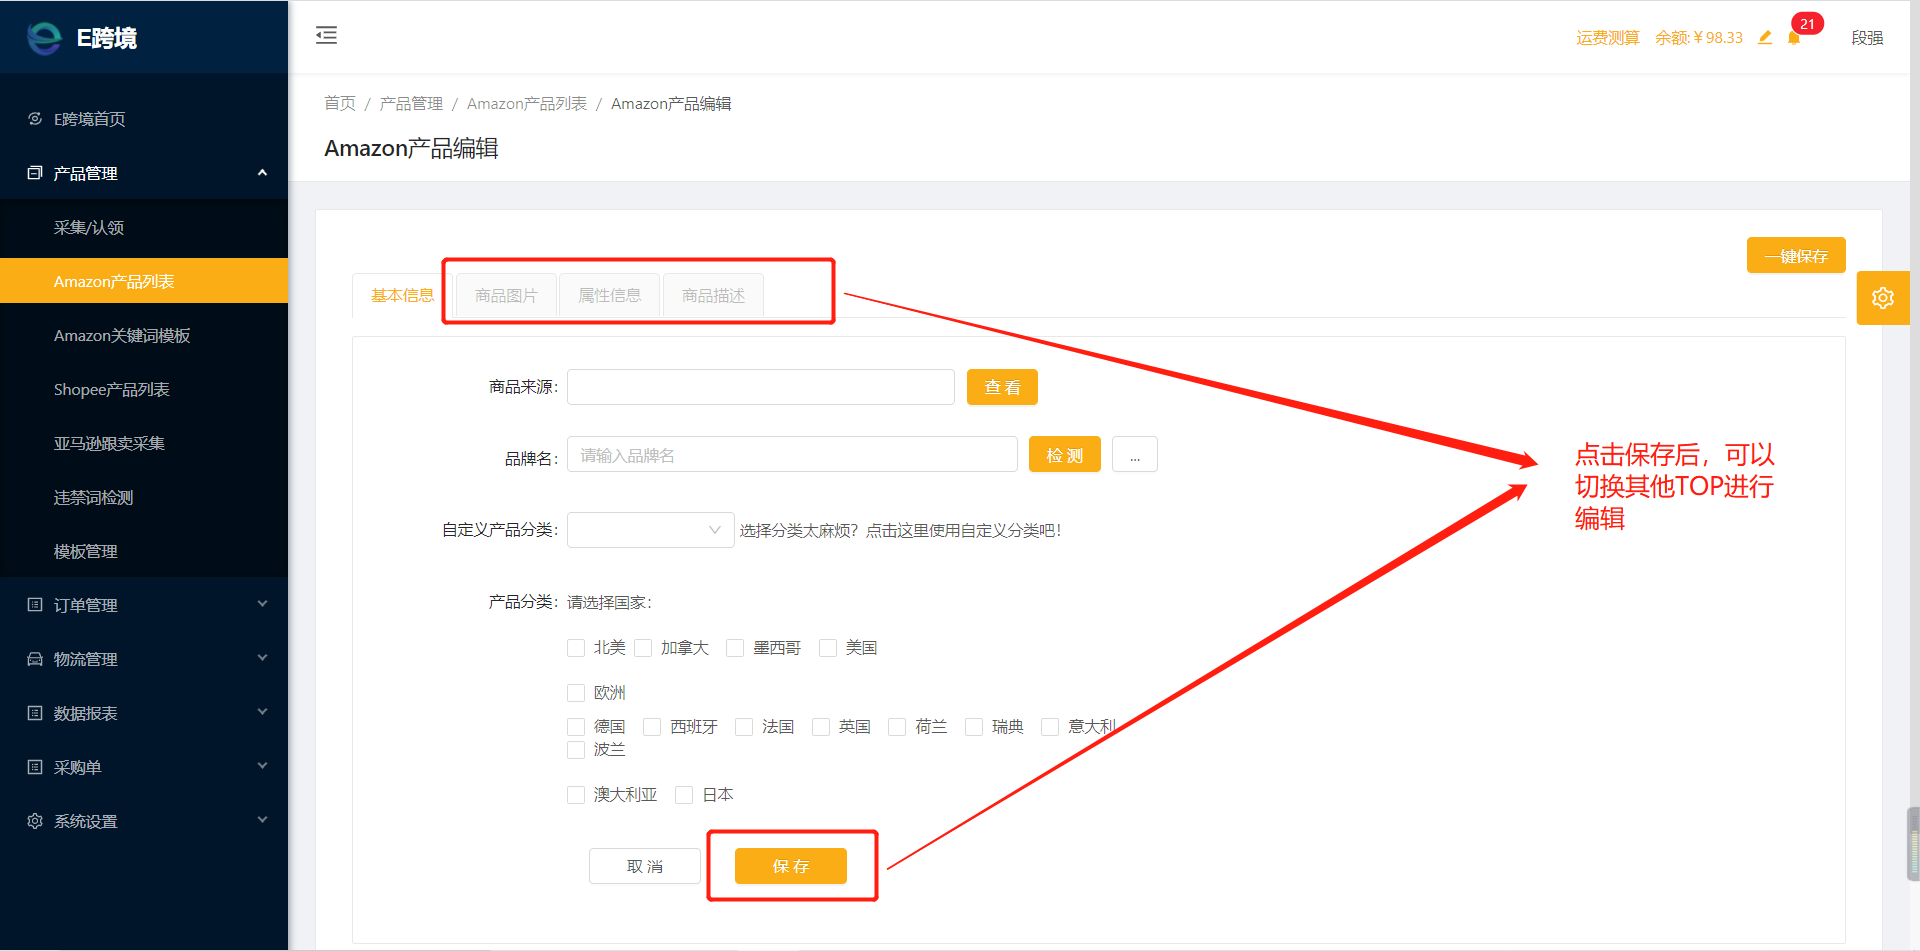Viewport: 1920px width, 951px height.
Task: Check the 西班牙 checkbox
Action: (652, 727)
